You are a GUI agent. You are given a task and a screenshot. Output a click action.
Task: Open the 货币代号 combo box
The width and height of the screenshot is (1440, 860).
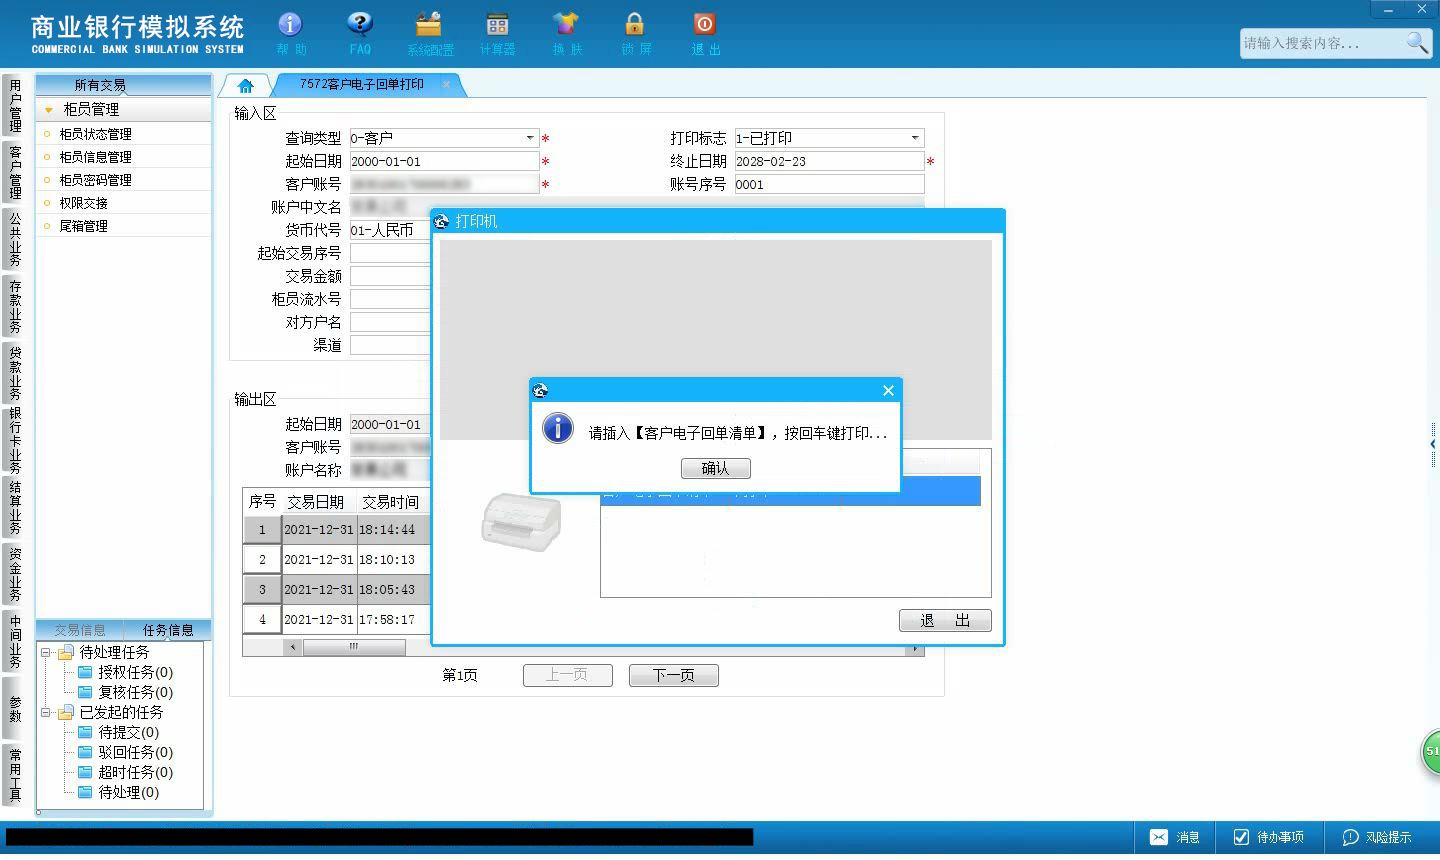point(390,230)
